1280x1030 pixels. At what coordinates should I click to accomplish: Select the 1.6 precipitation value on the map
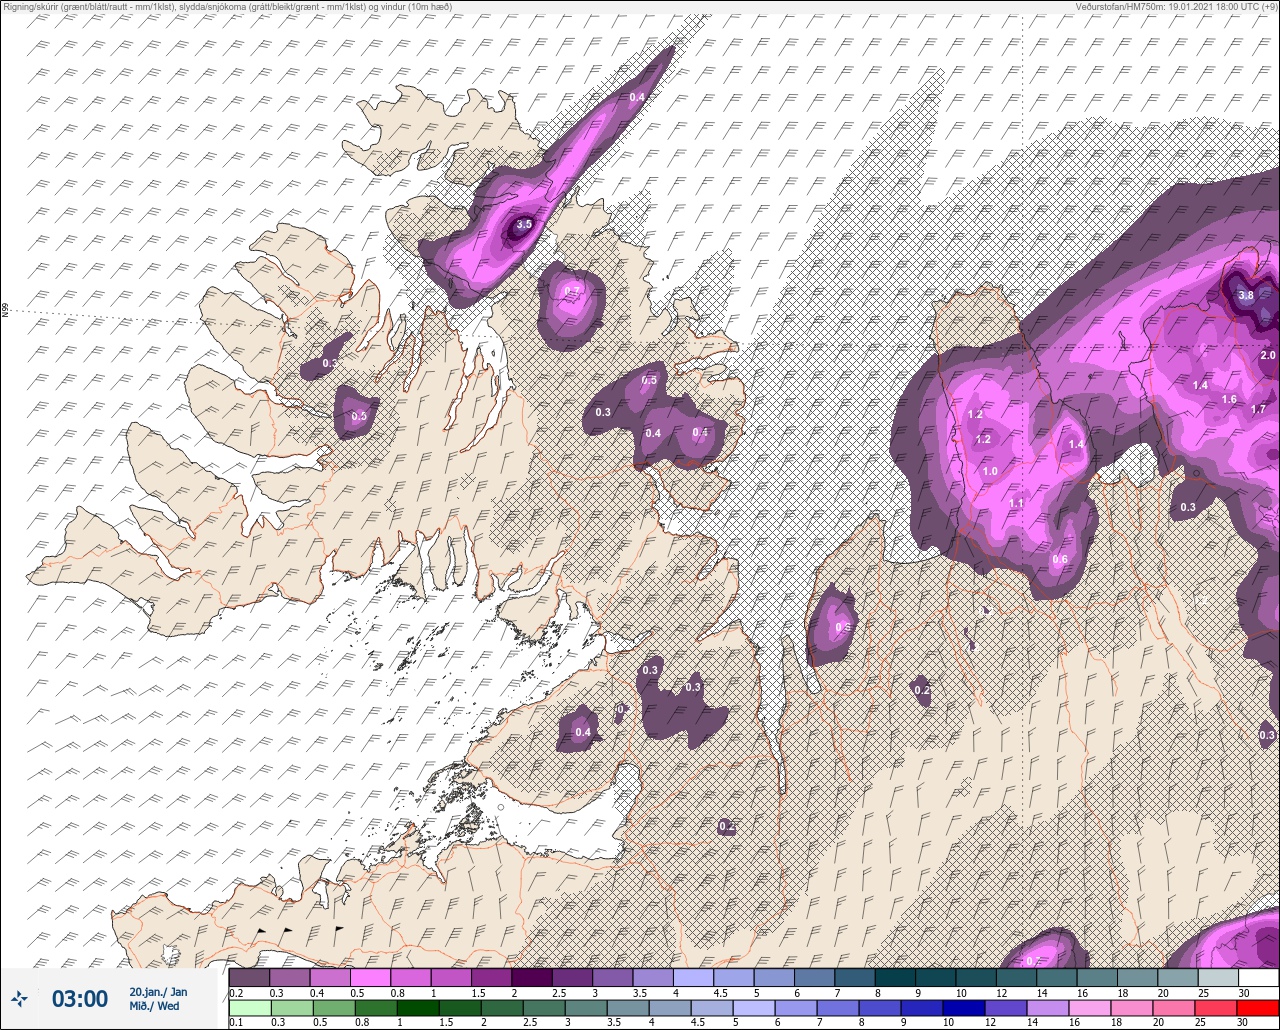click(x=1229, y=399)
